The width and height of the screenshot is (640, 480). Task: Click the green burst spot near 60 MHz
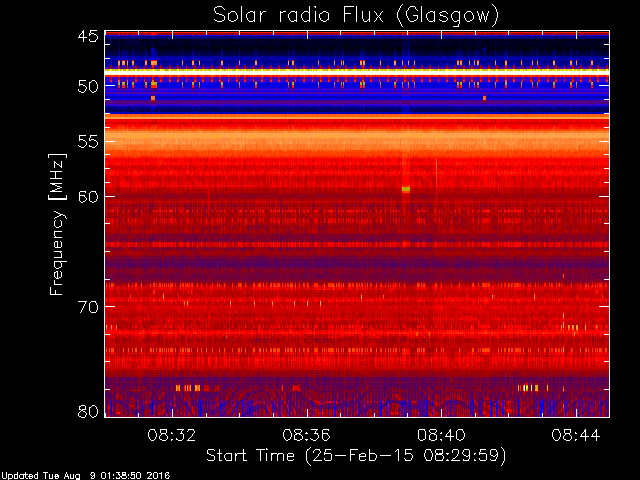click(406, 189)
